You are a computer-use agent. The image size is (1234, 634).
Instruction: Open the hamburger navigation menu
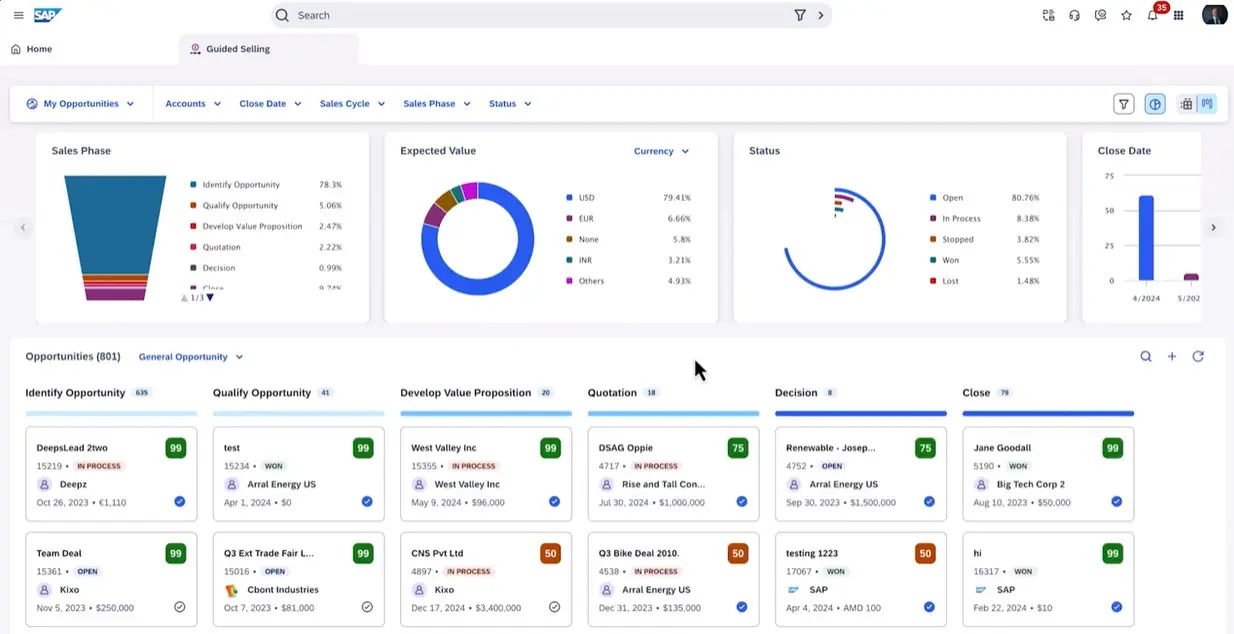click(18, 16)
